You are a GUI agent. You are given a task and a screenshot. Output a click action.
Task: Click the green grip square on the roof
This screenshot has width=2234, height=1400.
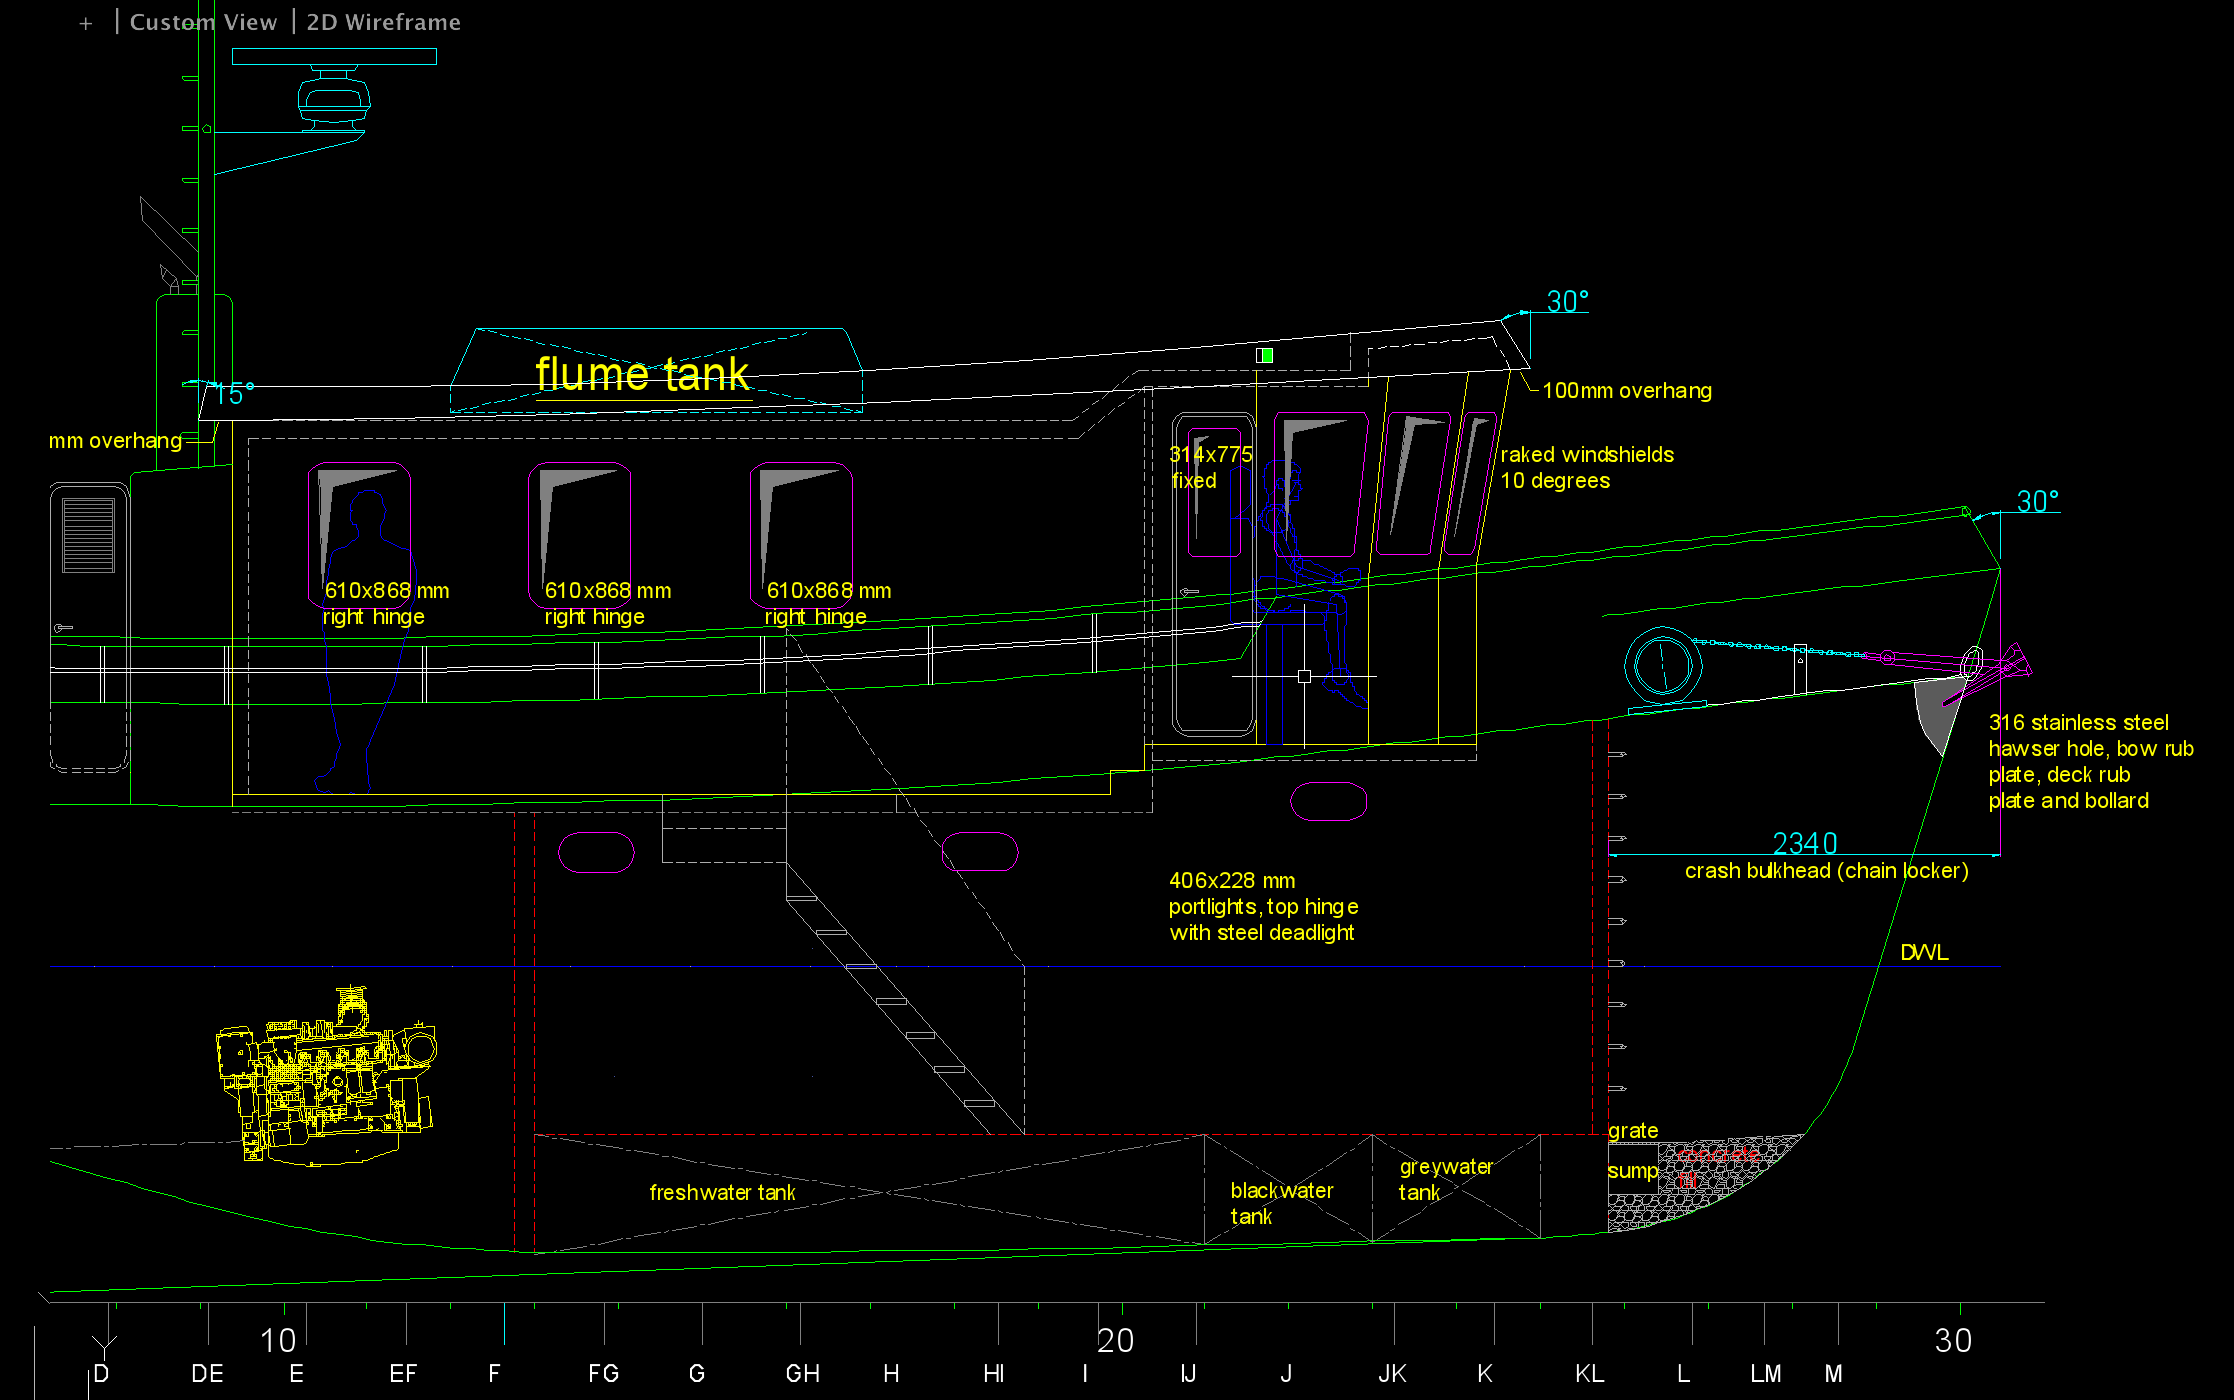pyautogui.click(x=1265, y=355)
